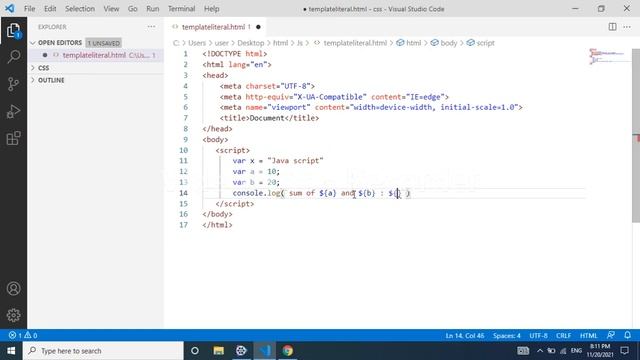Open Google Chrome from the taskbar
640x360 pixels.
point(288,351)
